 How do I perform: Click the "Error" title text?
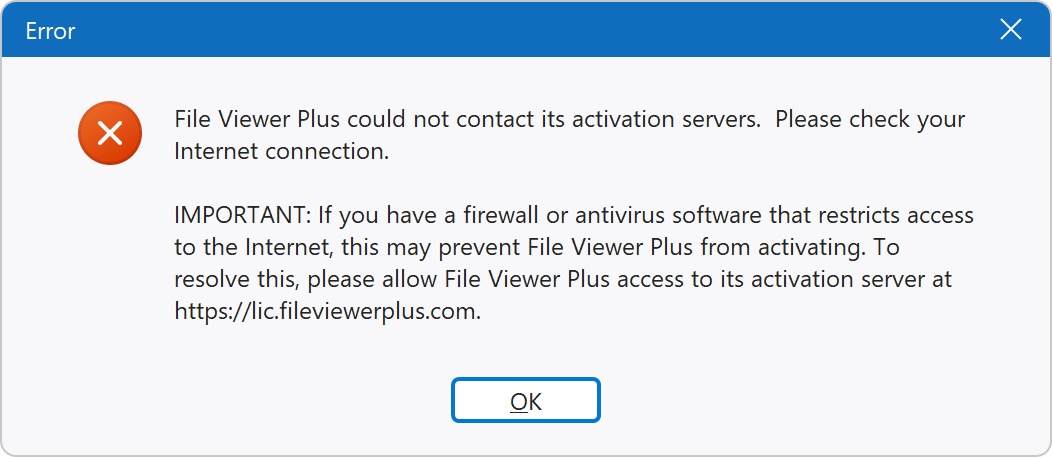(x=50, y=31)
